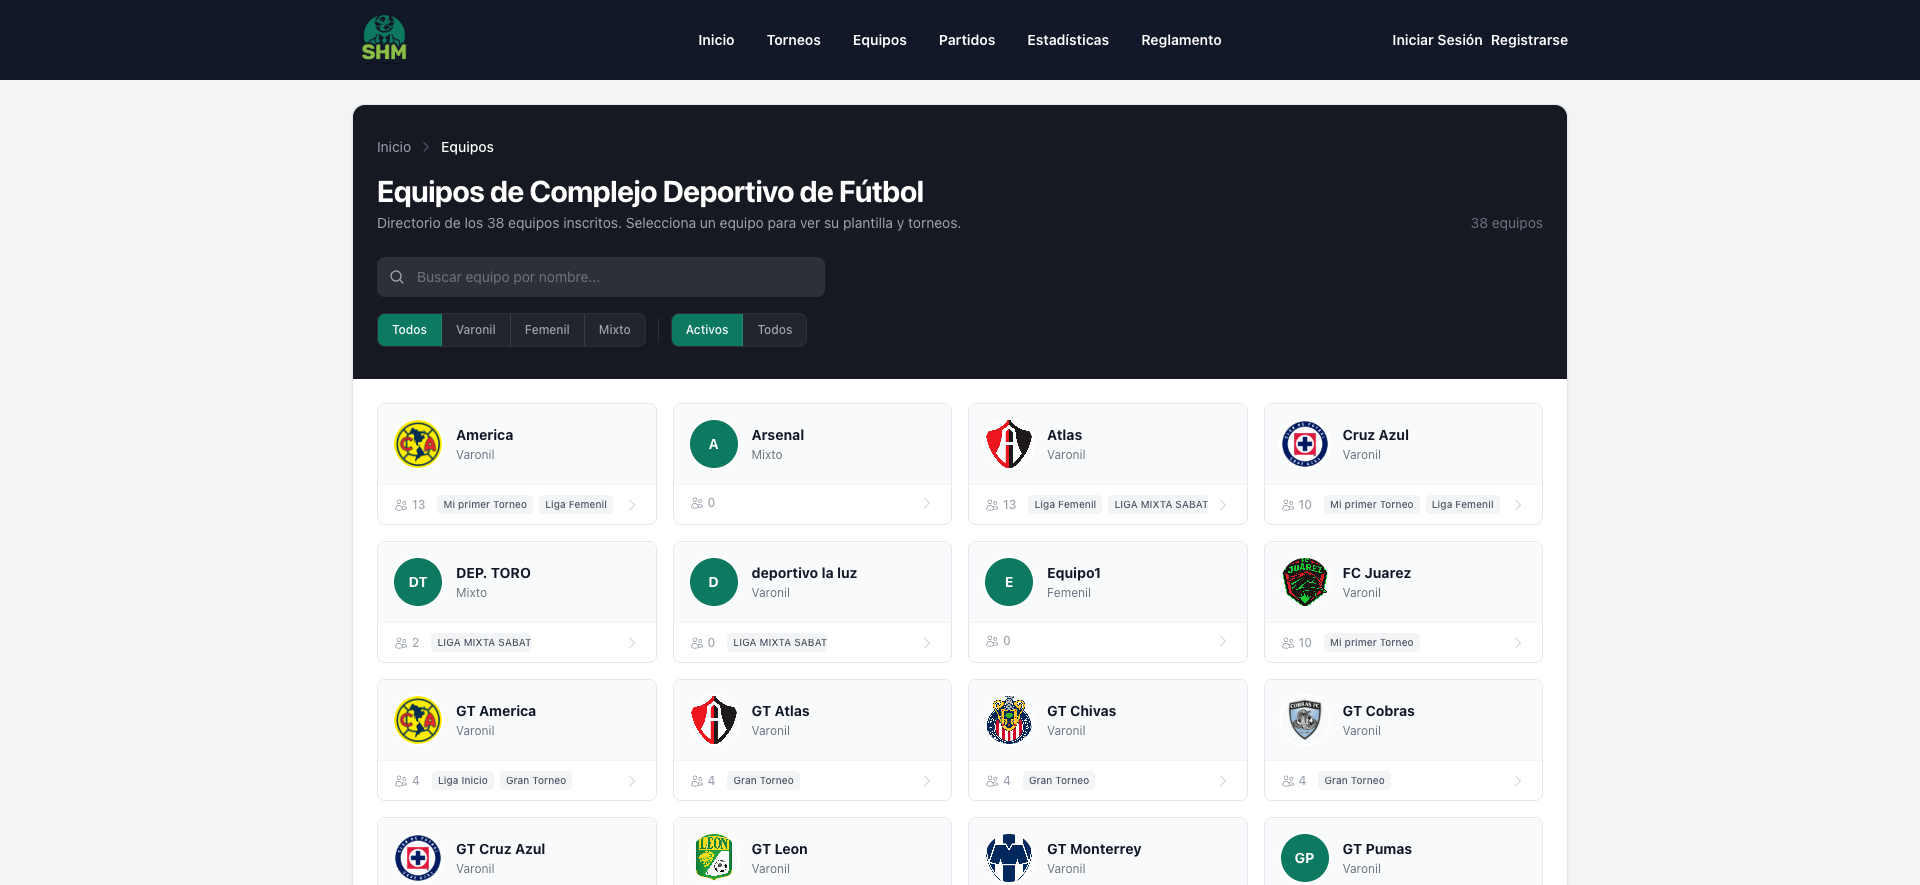Image resolution: width=1920 pixels, height=885 pixels.
Task: Filter teams by Mixto
Action: pos(615,330)
